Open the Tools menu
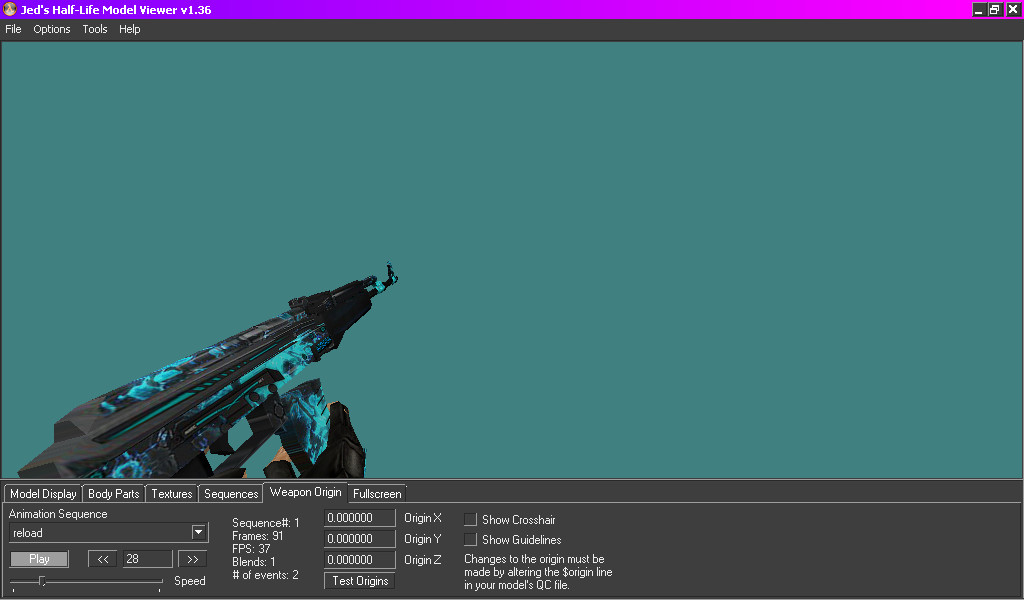 (94, 29)
